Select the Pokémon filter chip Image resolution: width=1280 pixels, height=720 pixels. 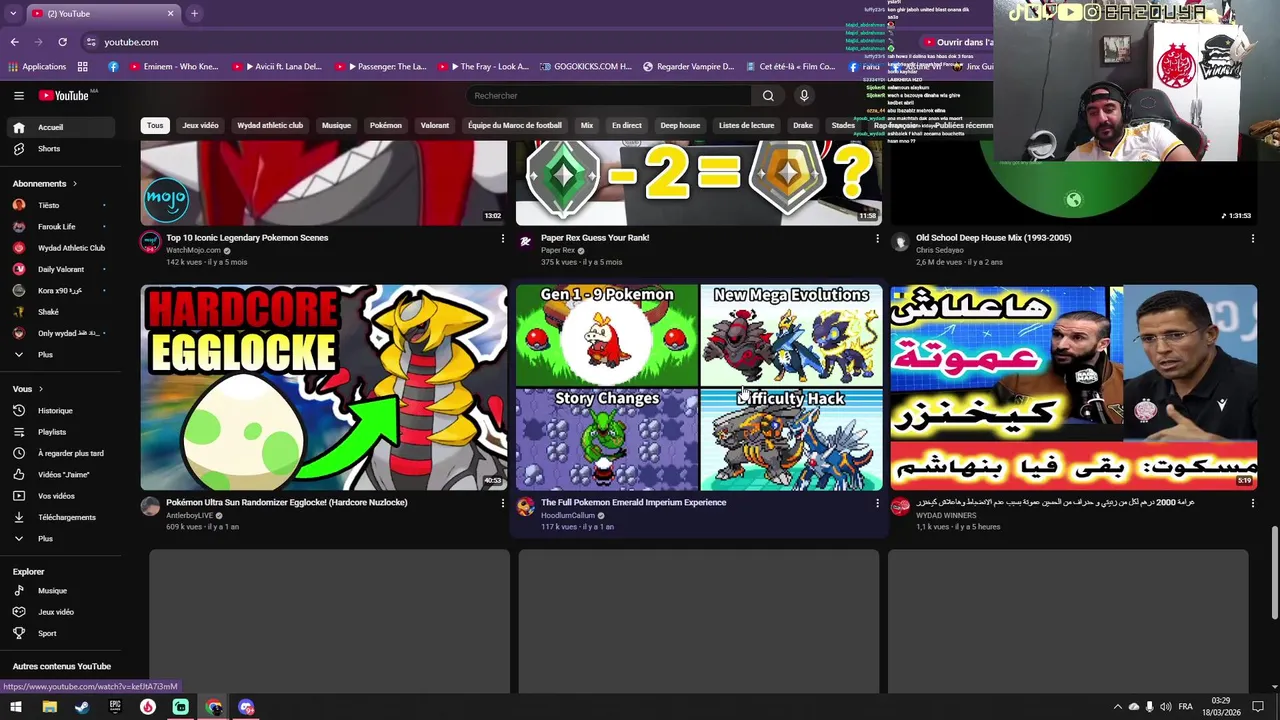[x=386, y=126]
